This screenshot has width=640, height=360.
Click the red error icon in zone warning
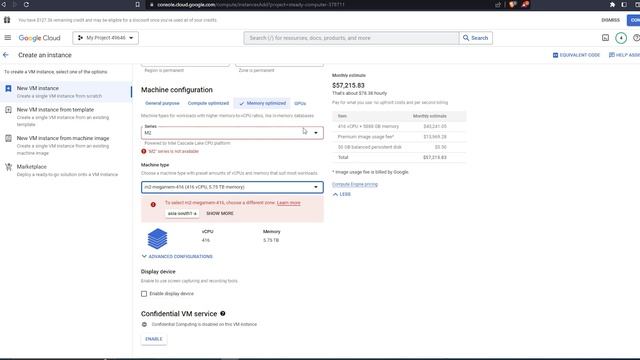tap(153, 204)
